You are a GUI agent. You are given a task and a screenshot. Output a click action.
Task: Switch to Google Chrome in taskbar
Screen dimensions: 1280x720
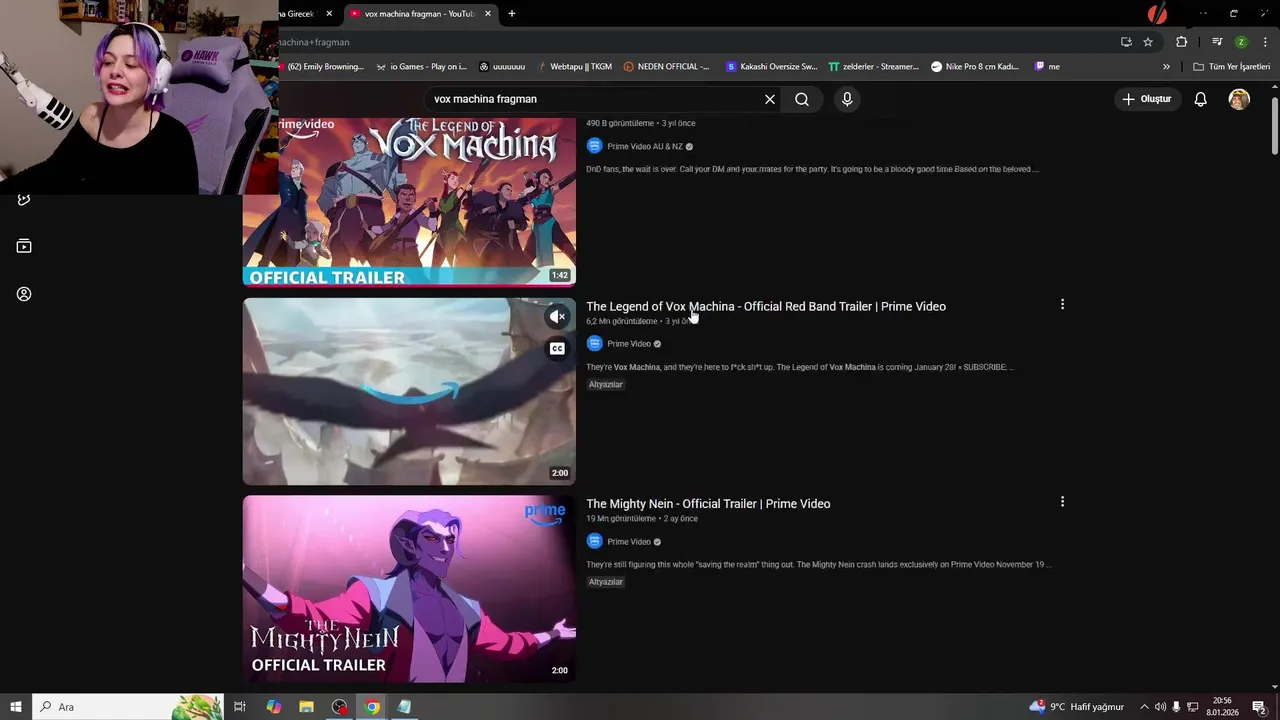click(372, 707)
